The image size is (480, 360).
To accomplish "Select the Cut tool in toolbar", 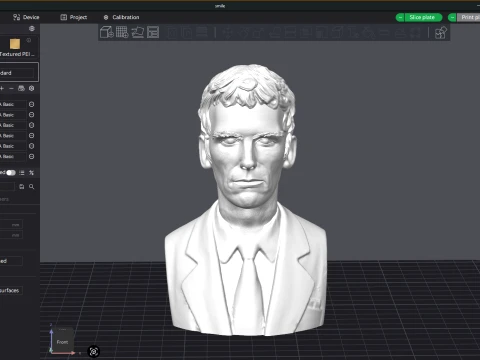I will coord(290,32).
